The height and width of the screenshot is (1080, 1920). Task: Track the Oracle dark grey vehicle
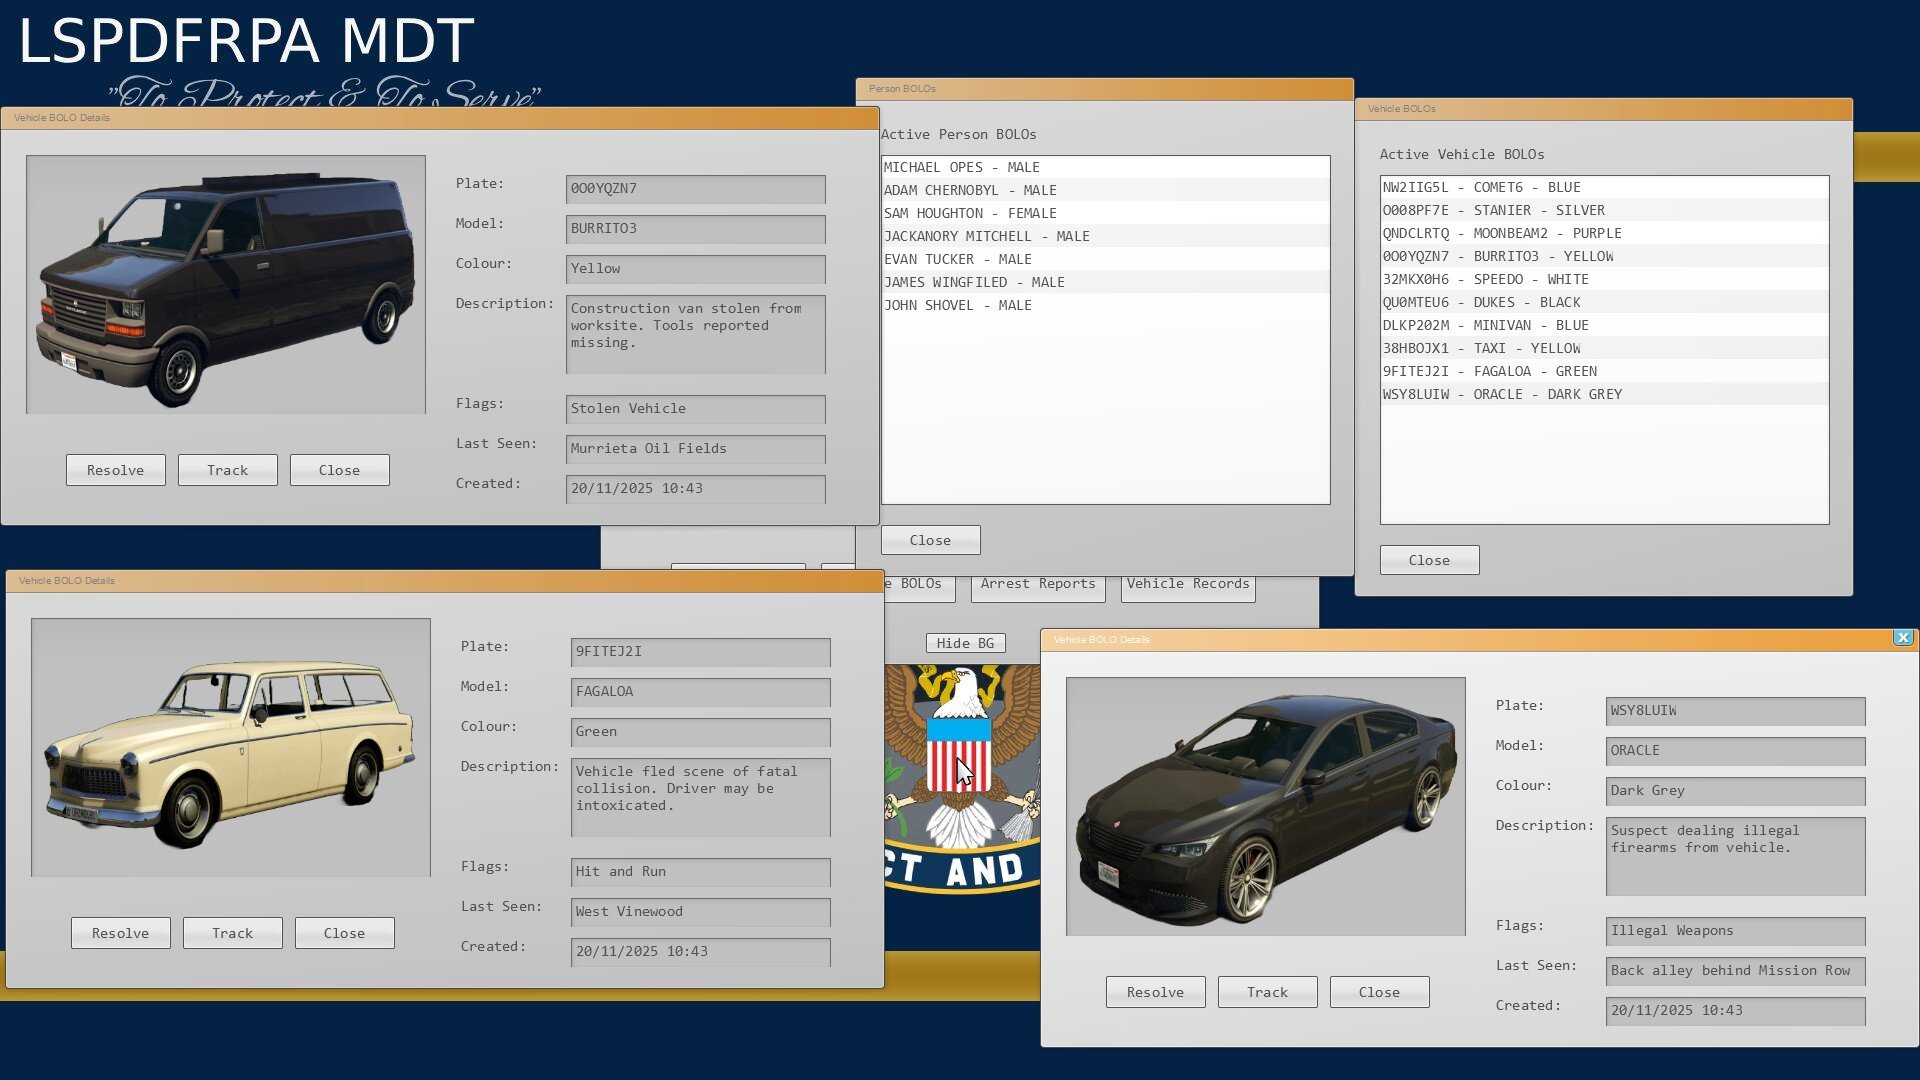tap(1267, 992)
